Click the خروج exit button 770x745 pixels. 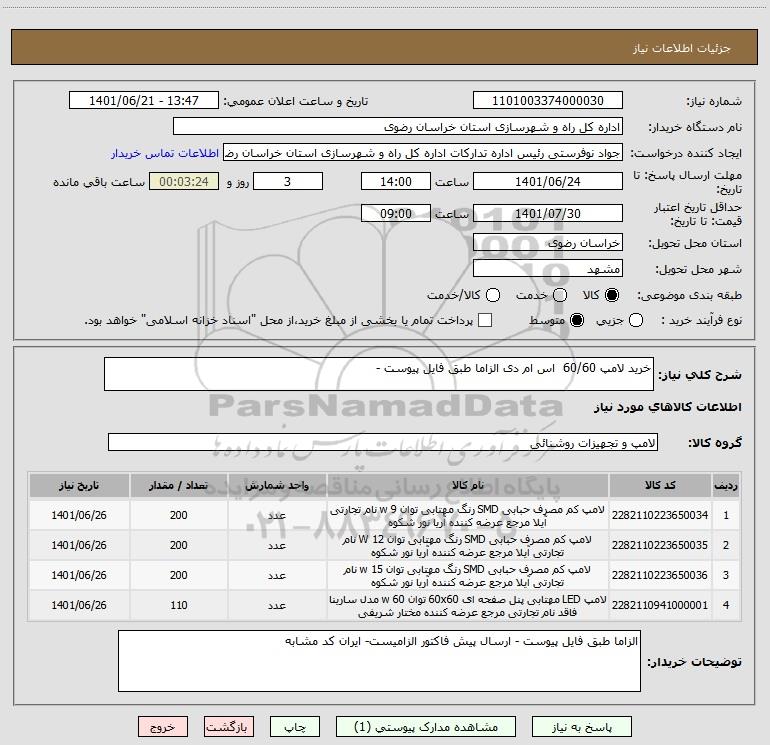pos(163,727)
